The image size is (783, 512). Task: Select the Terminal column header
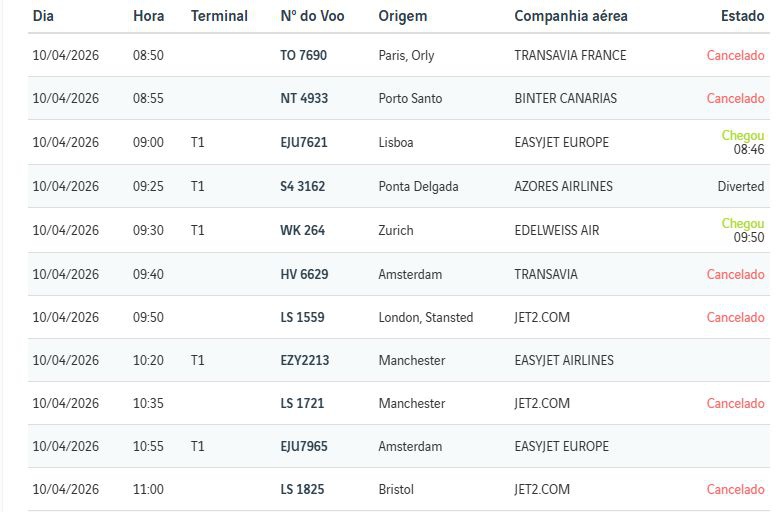pos(219,16)
